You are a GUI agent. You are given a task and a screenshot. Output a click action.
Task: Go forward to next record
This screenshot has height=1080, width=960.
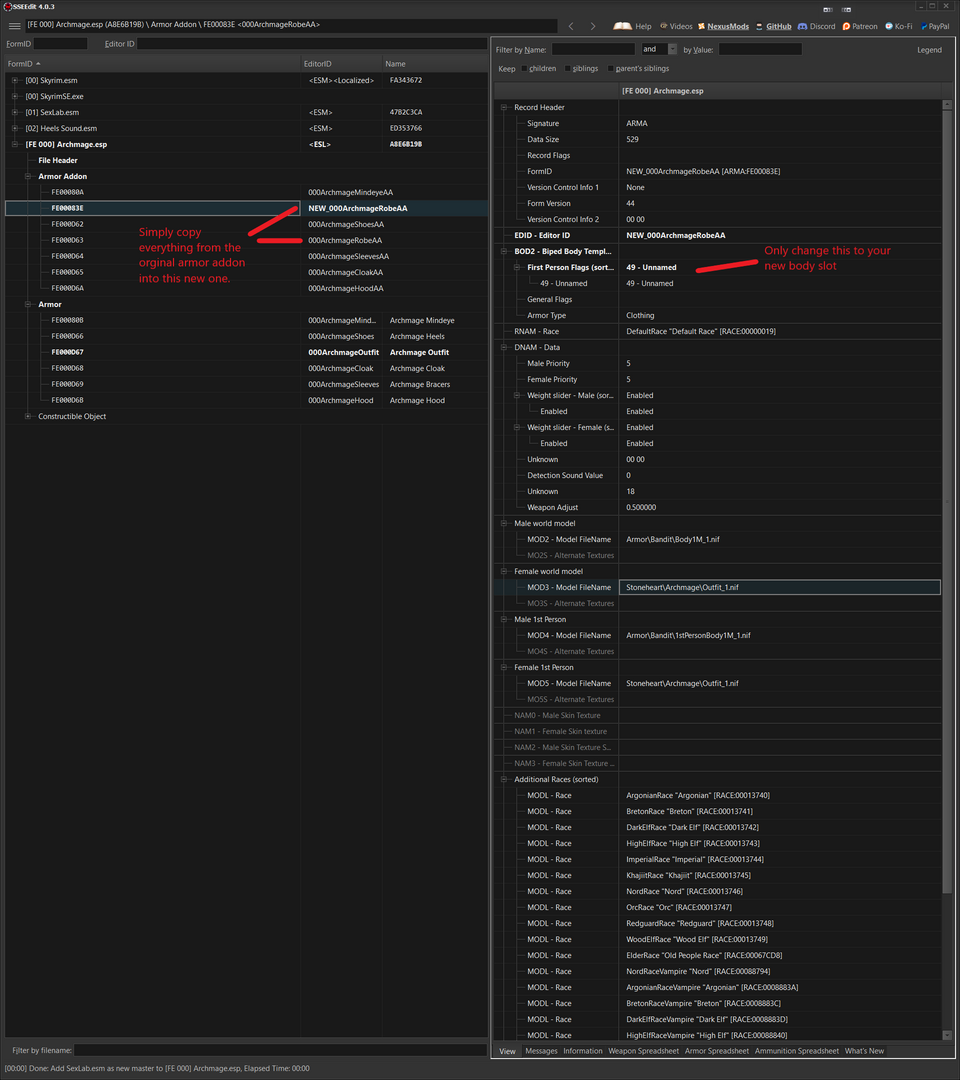(593, 26)
